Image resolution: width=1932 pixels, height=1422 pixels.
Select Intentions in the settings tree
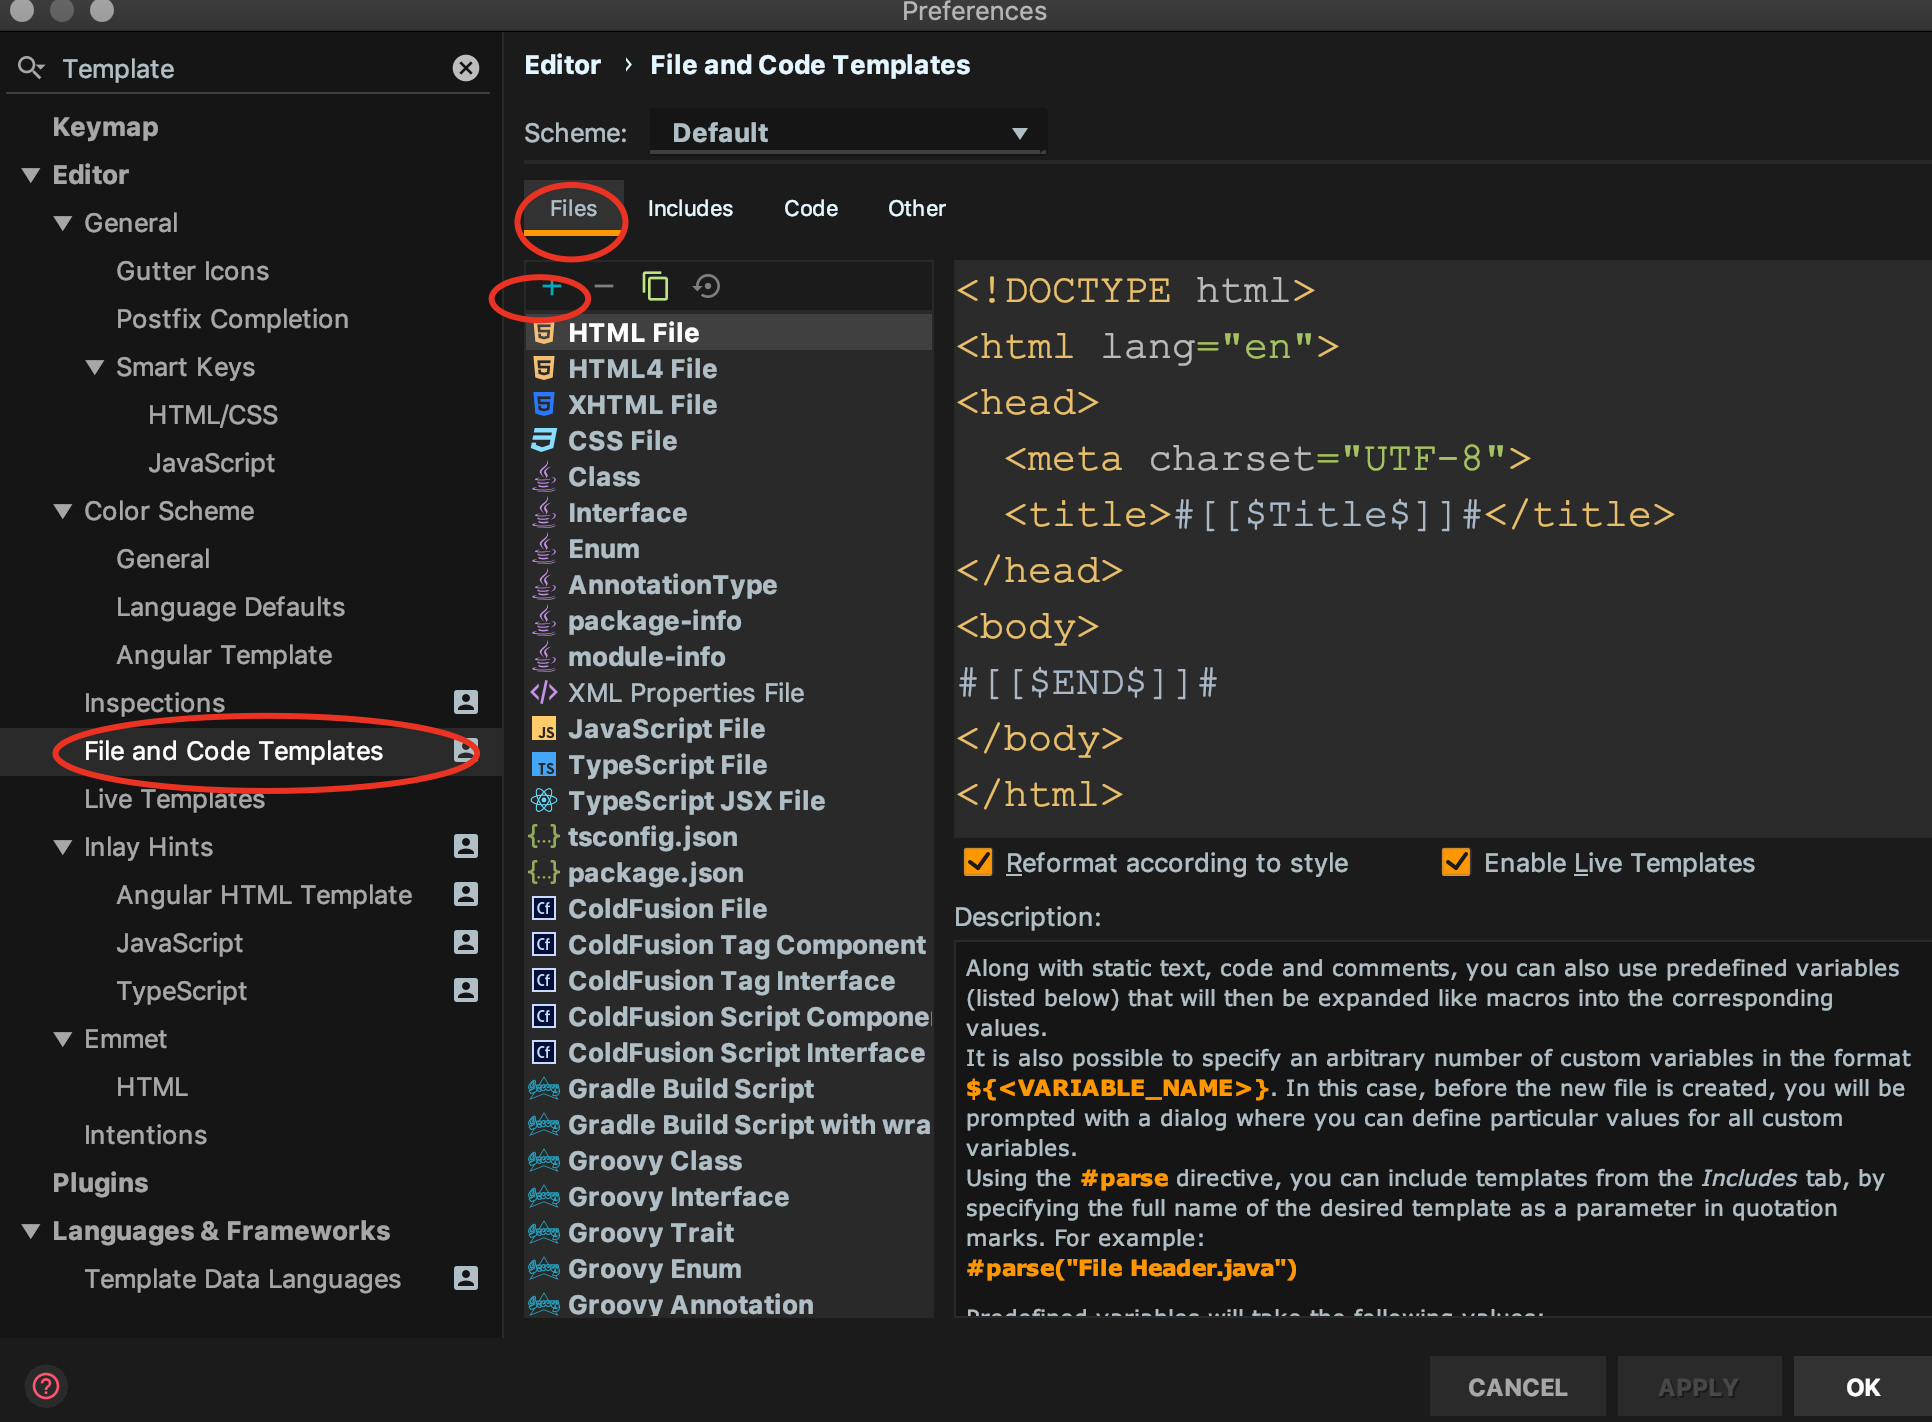pyautogui.click(x=145, y=1135)
